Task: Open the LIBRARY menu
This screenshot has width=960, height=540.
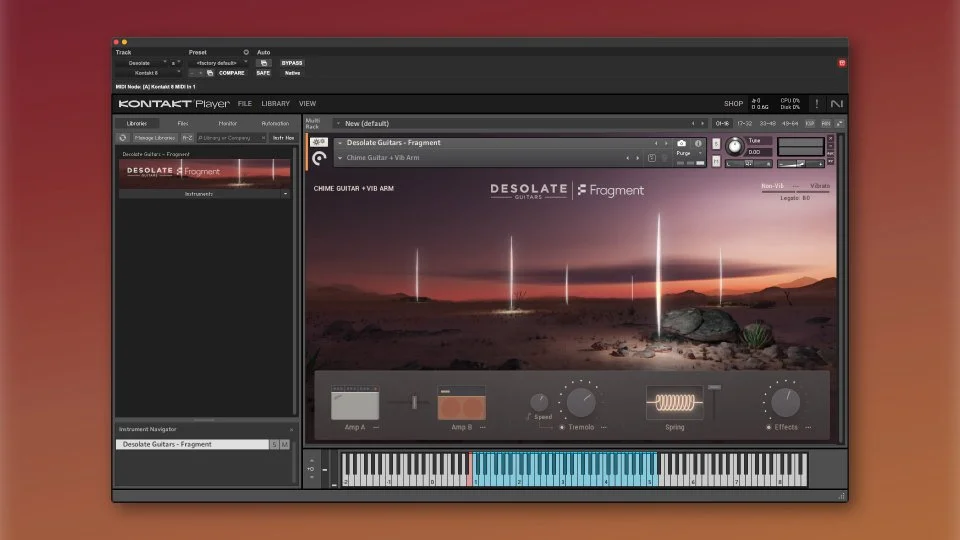Action: [276, 104]
